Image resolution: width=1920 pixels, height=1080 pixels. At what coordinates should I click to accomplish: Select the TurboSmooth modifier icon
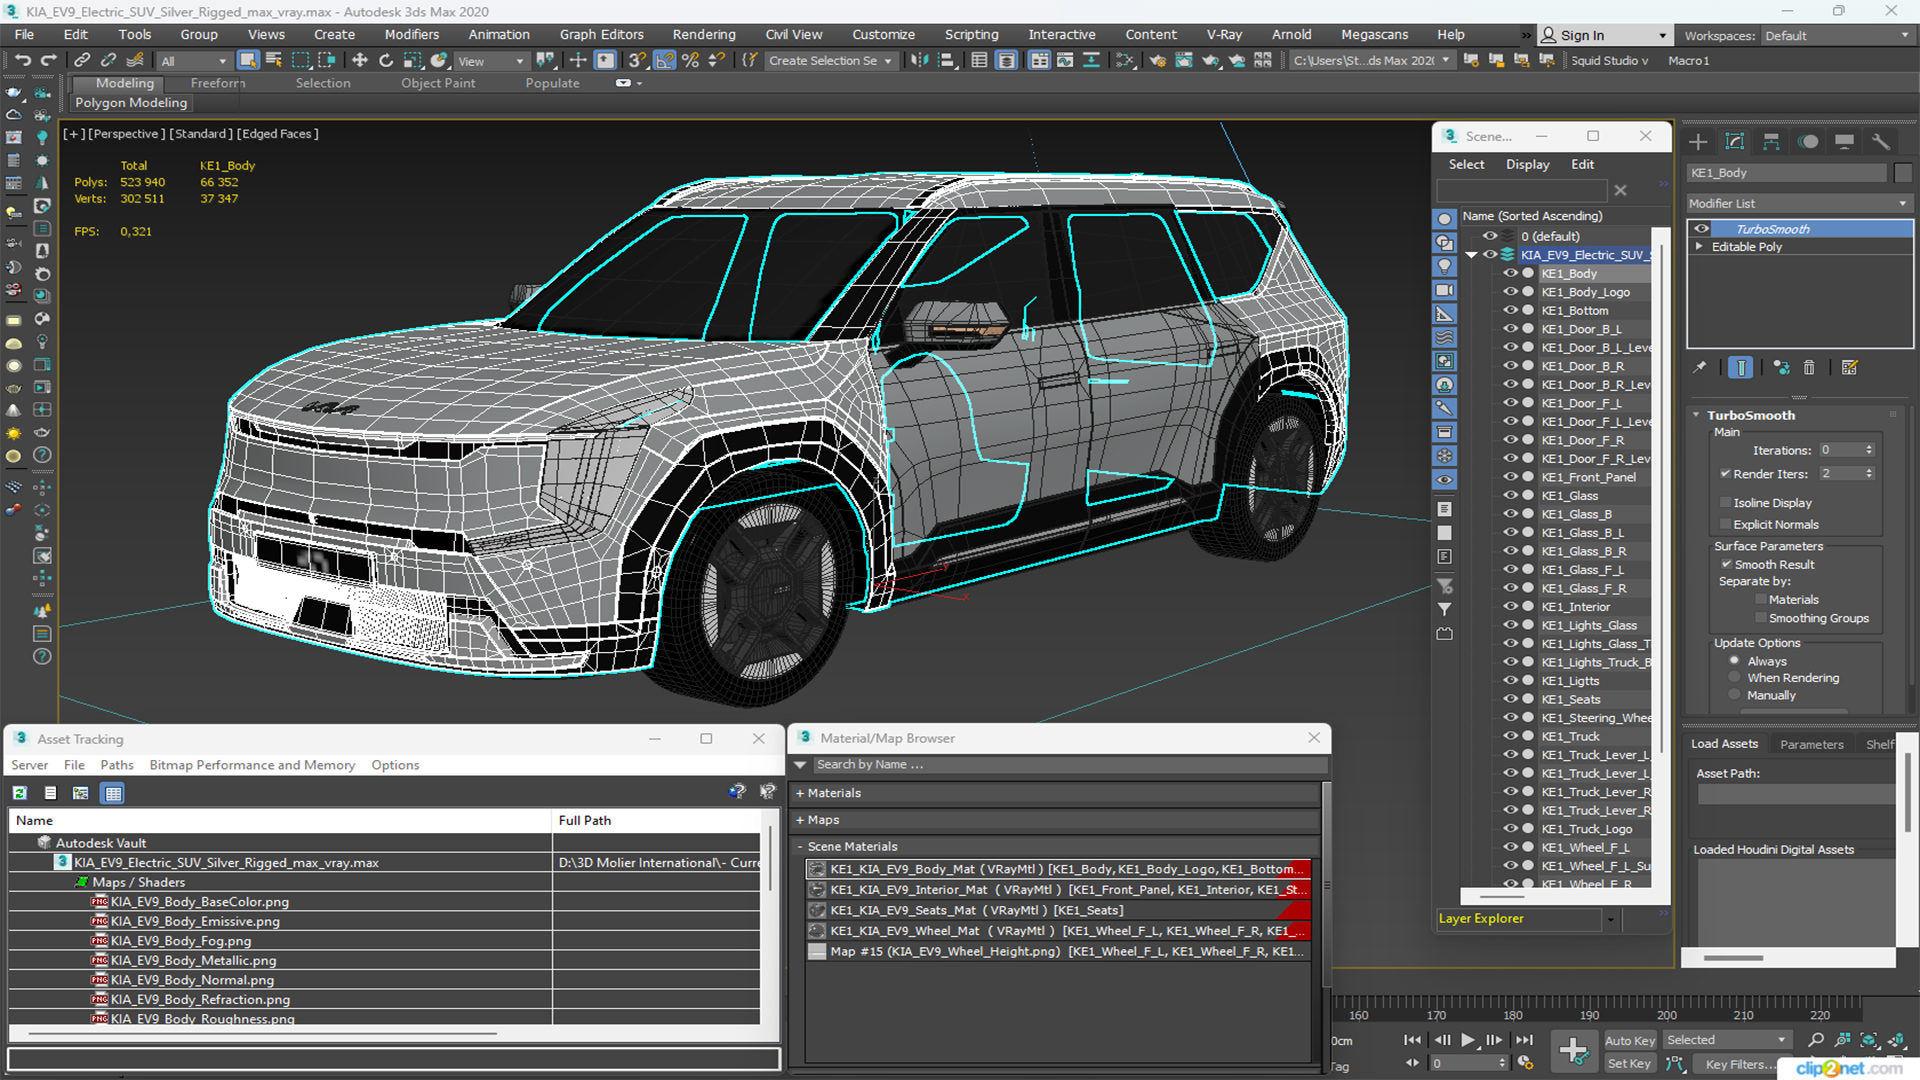[x=1698, y=228]
